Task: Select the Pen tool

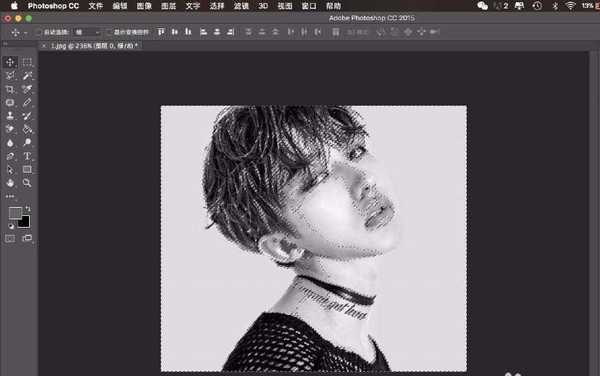Action: point(10,156)
